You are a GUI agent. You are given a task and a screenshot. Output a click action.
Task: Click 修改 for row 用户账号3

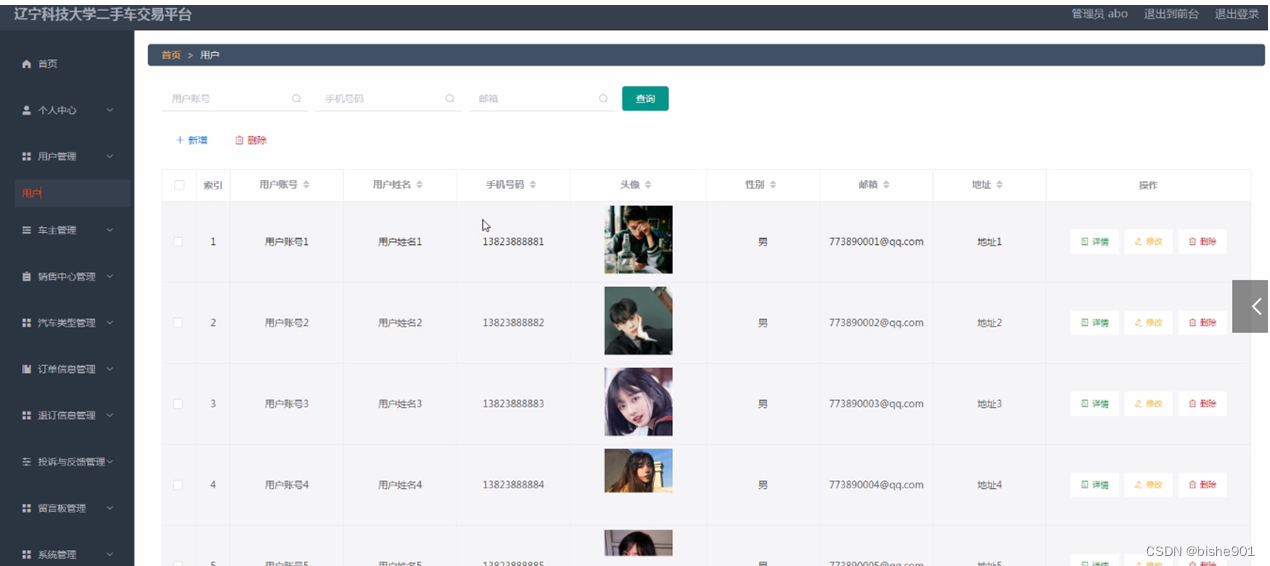pos(1148,403)
